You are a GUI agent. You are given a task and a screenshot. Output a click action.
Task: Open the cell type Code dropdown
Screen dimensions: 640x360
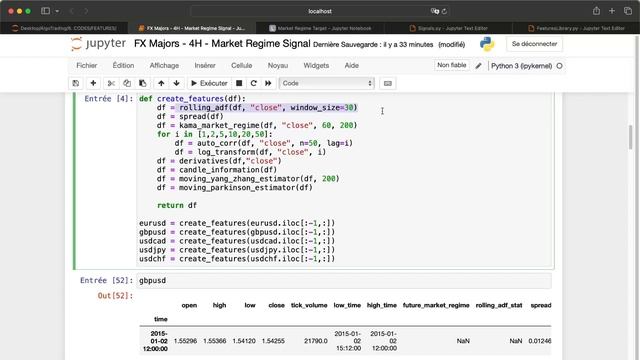click(327, 83)
